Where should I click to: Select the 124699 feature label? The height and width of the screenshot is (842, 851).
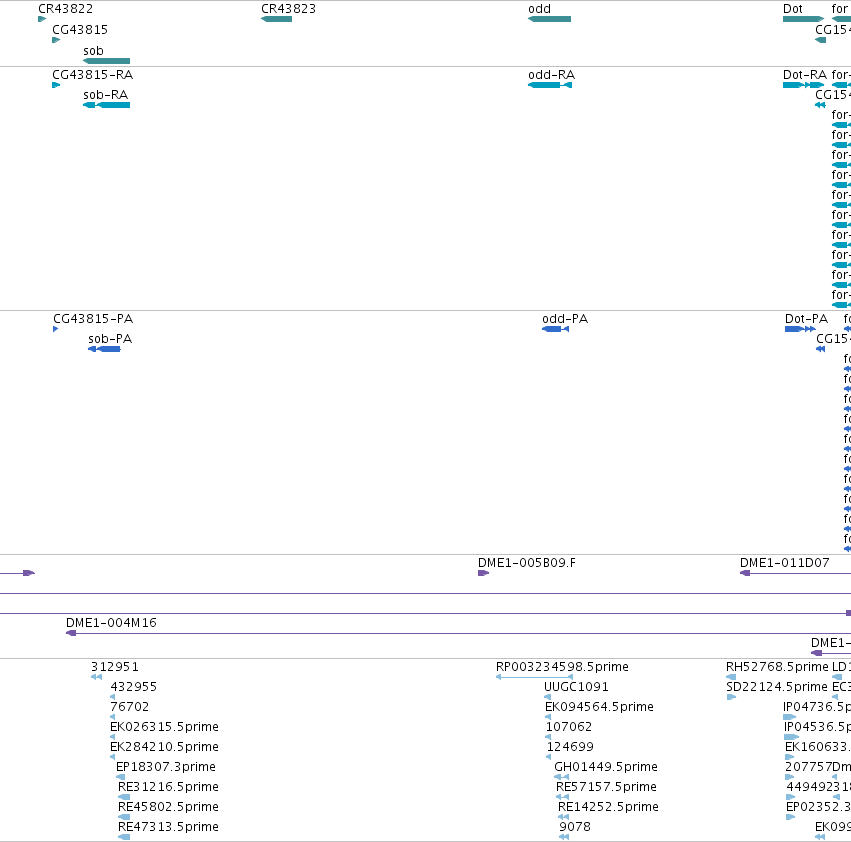(570, 747)
